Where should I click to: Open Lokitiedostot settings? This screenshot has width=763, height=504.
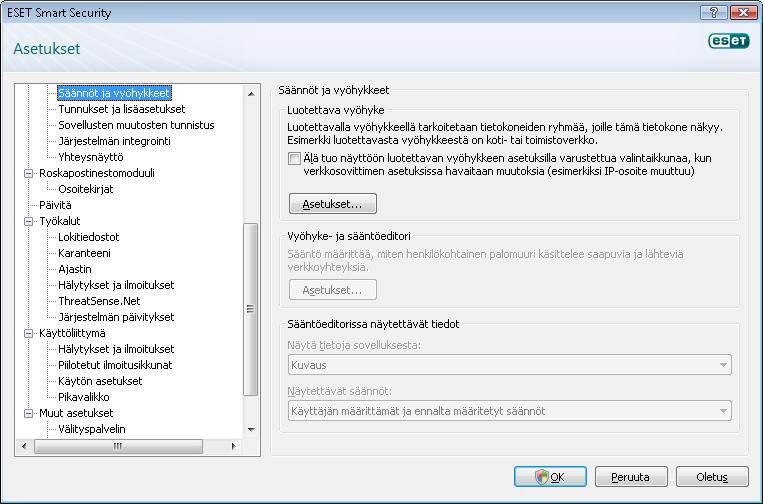pos(89,237)
